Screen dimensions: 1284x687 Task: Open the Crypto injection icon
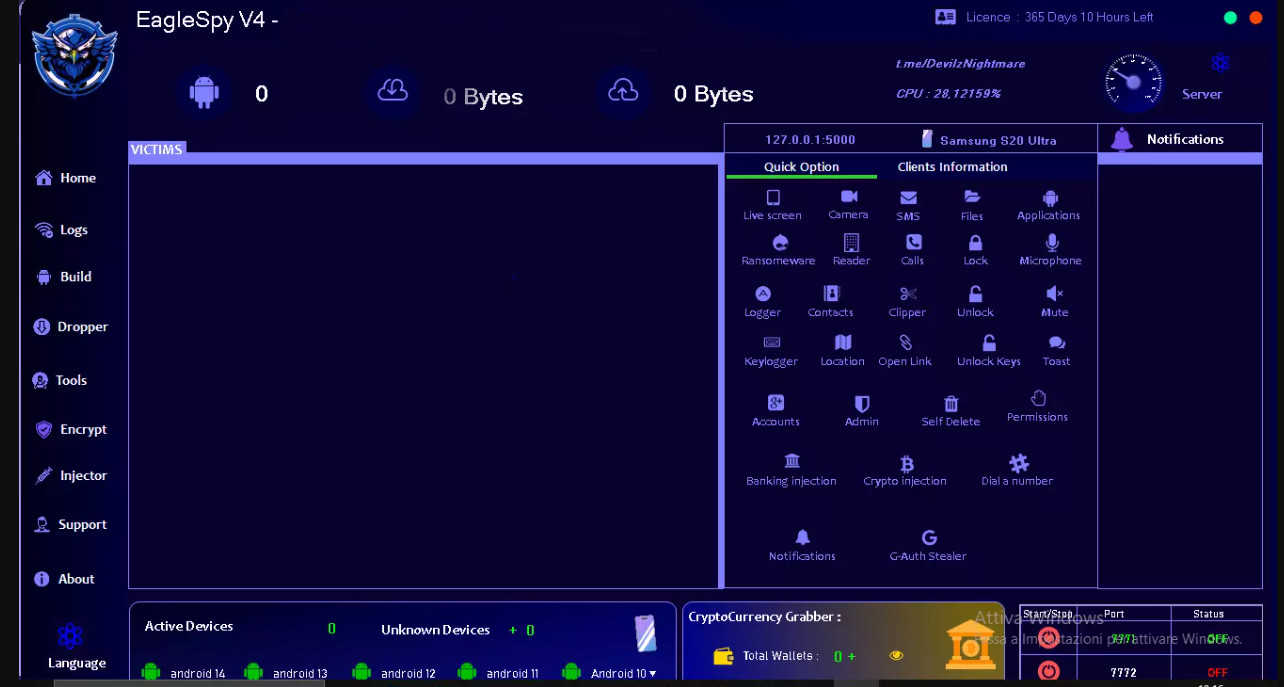907,463
